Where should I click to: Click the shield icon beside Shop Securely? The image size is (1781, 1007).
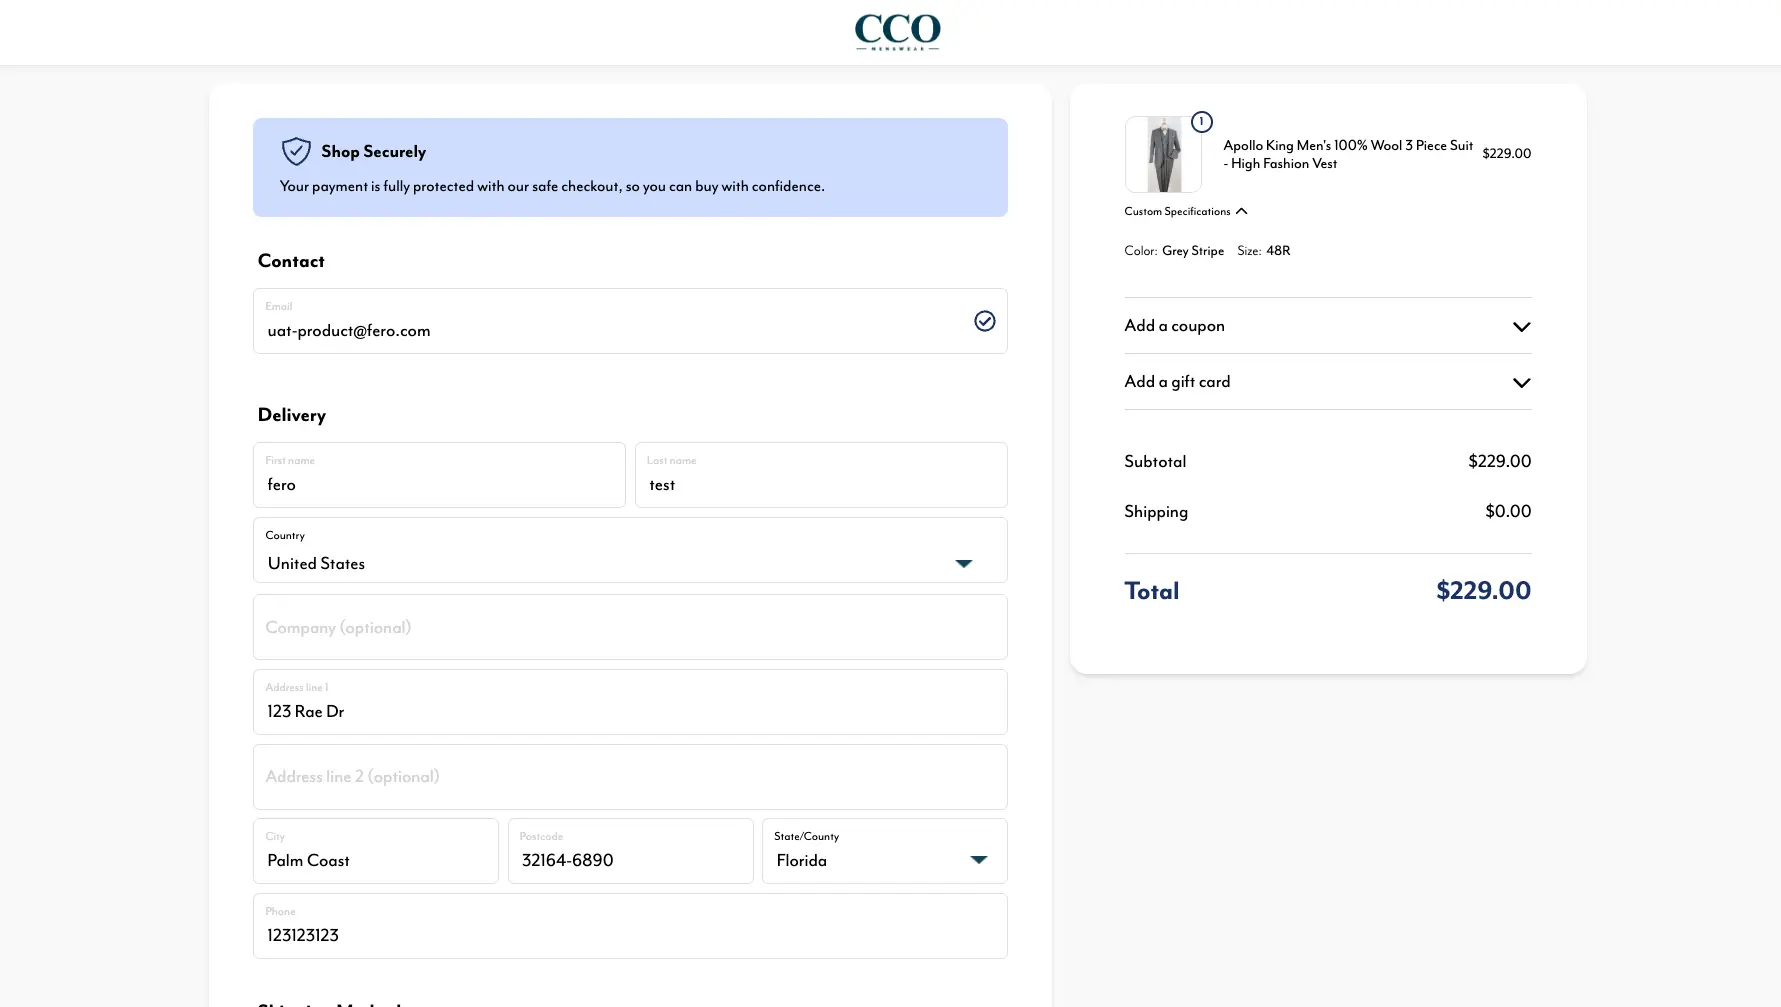(x=296, y=151)
